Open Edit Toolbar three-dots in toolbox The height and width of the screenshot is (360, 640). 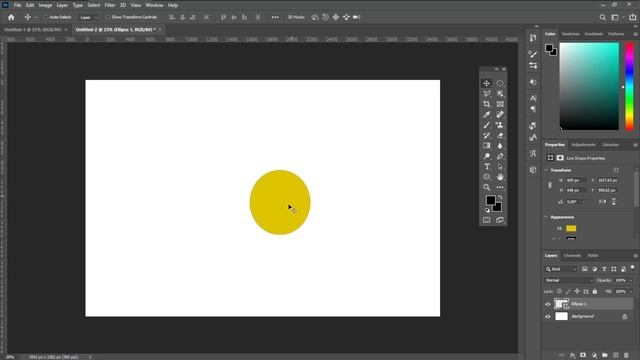[x=500, y=187]
